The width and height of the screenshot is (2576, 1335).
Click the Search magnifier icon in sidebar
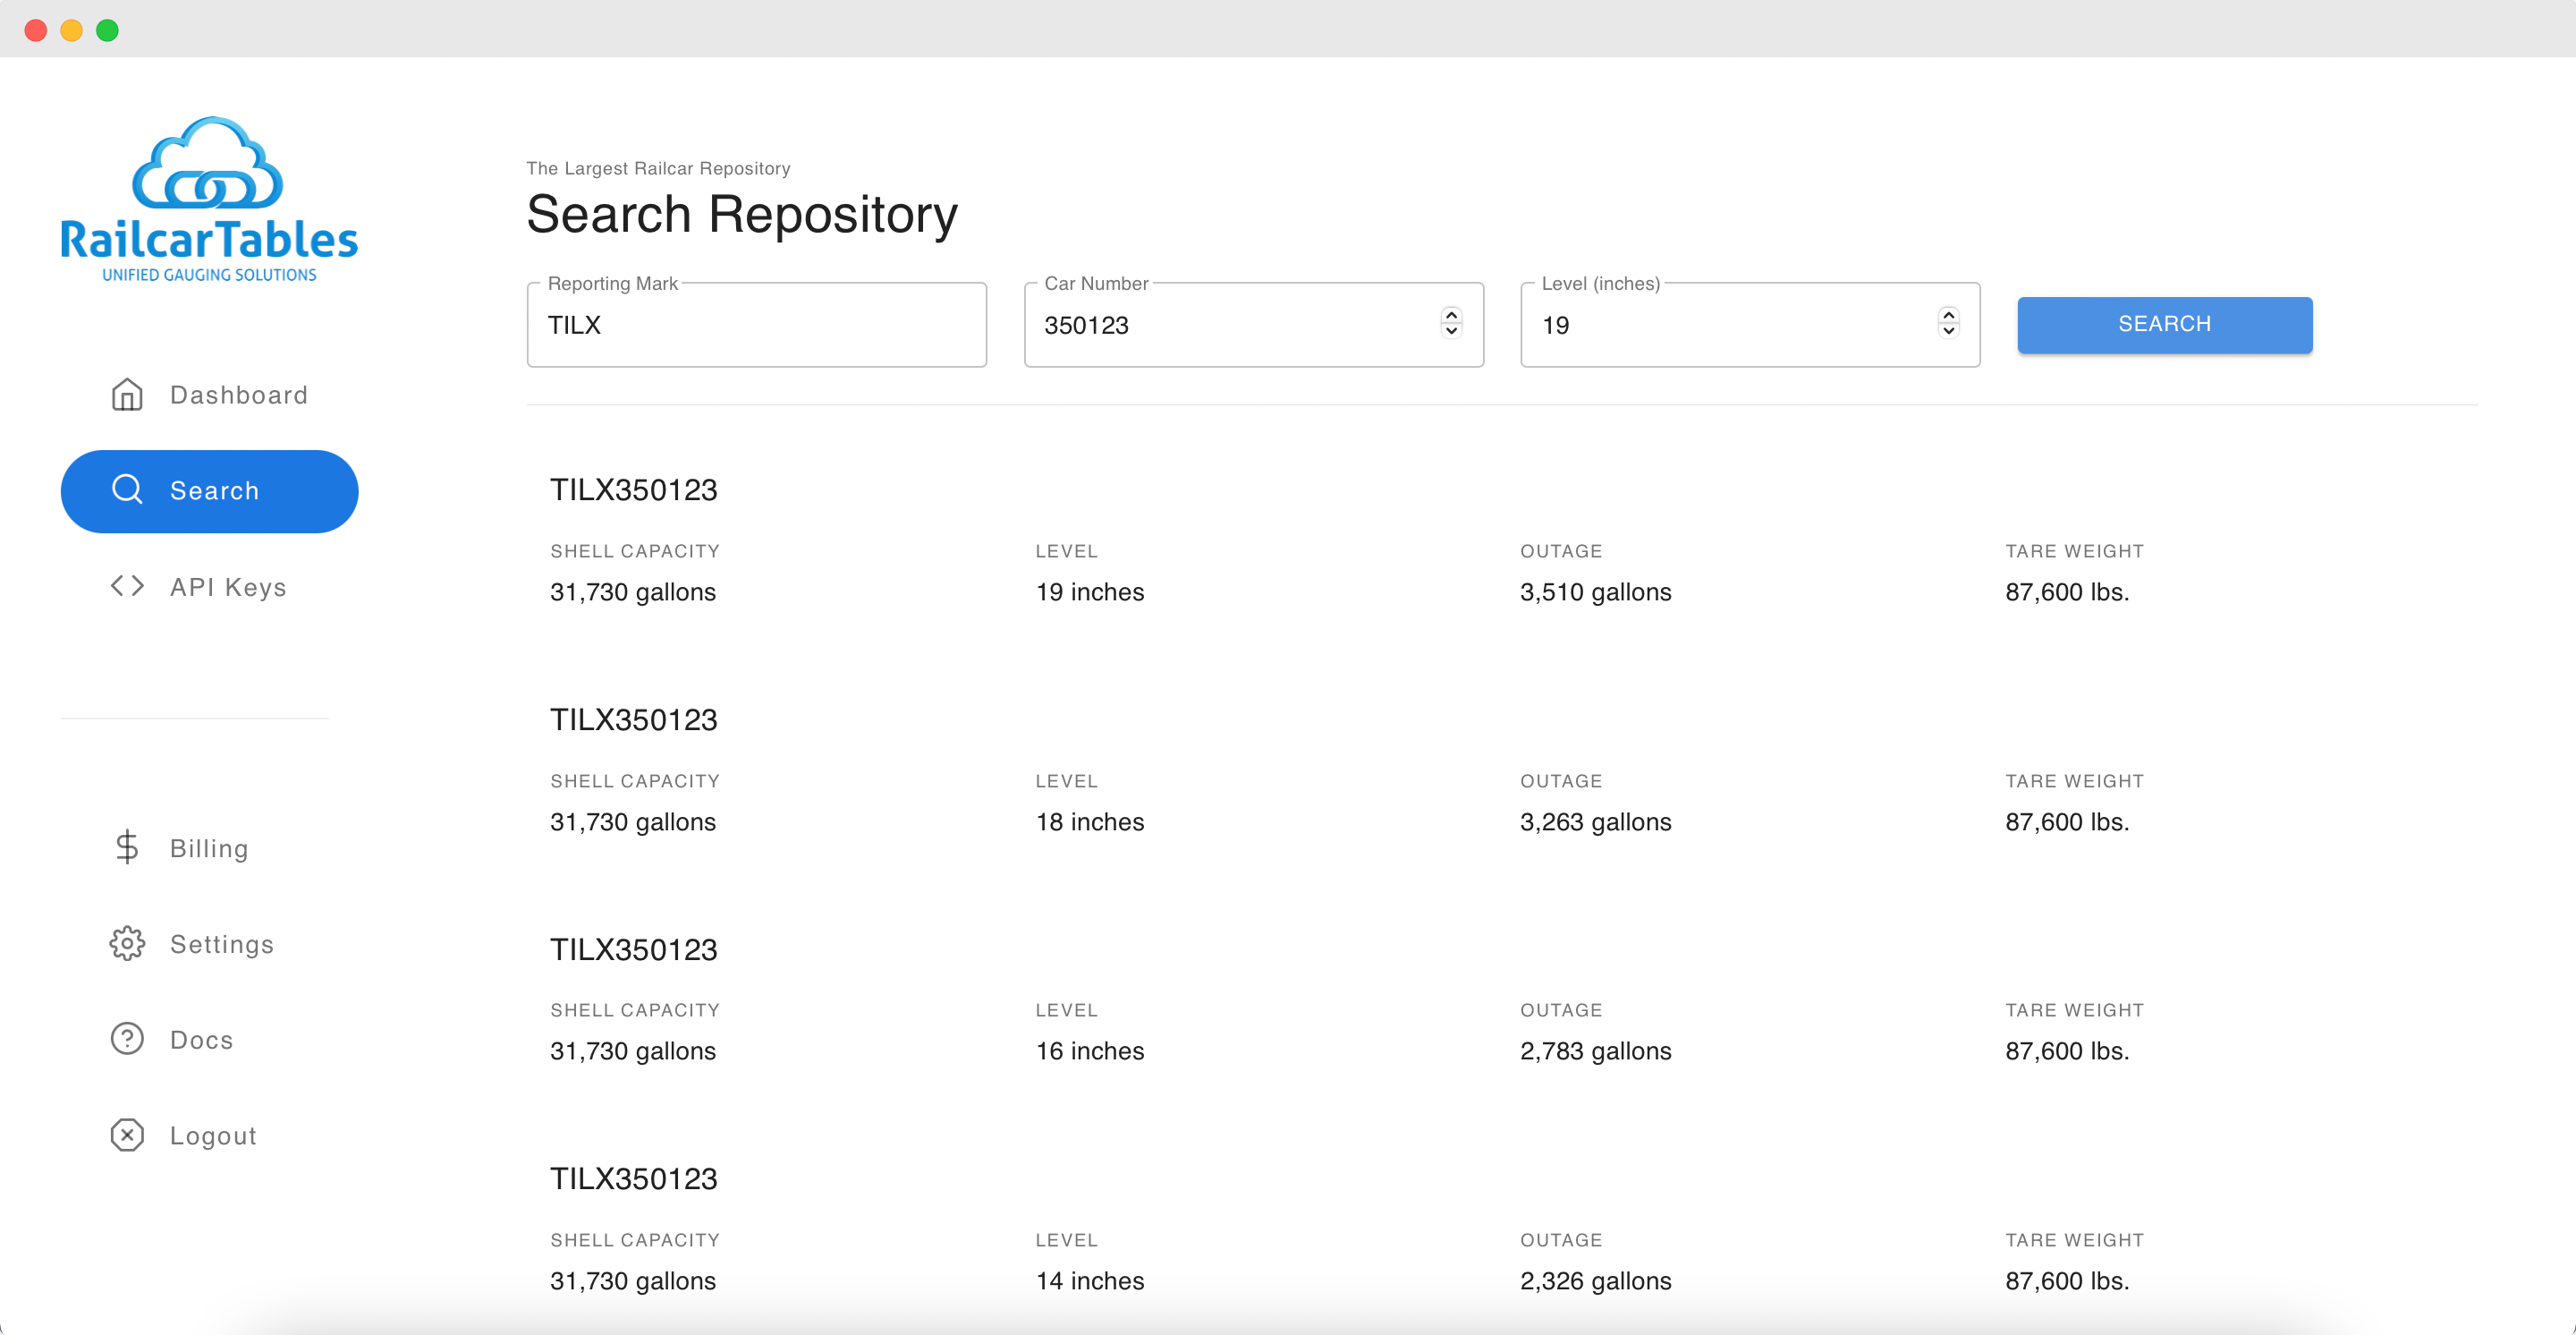[127, 490]
